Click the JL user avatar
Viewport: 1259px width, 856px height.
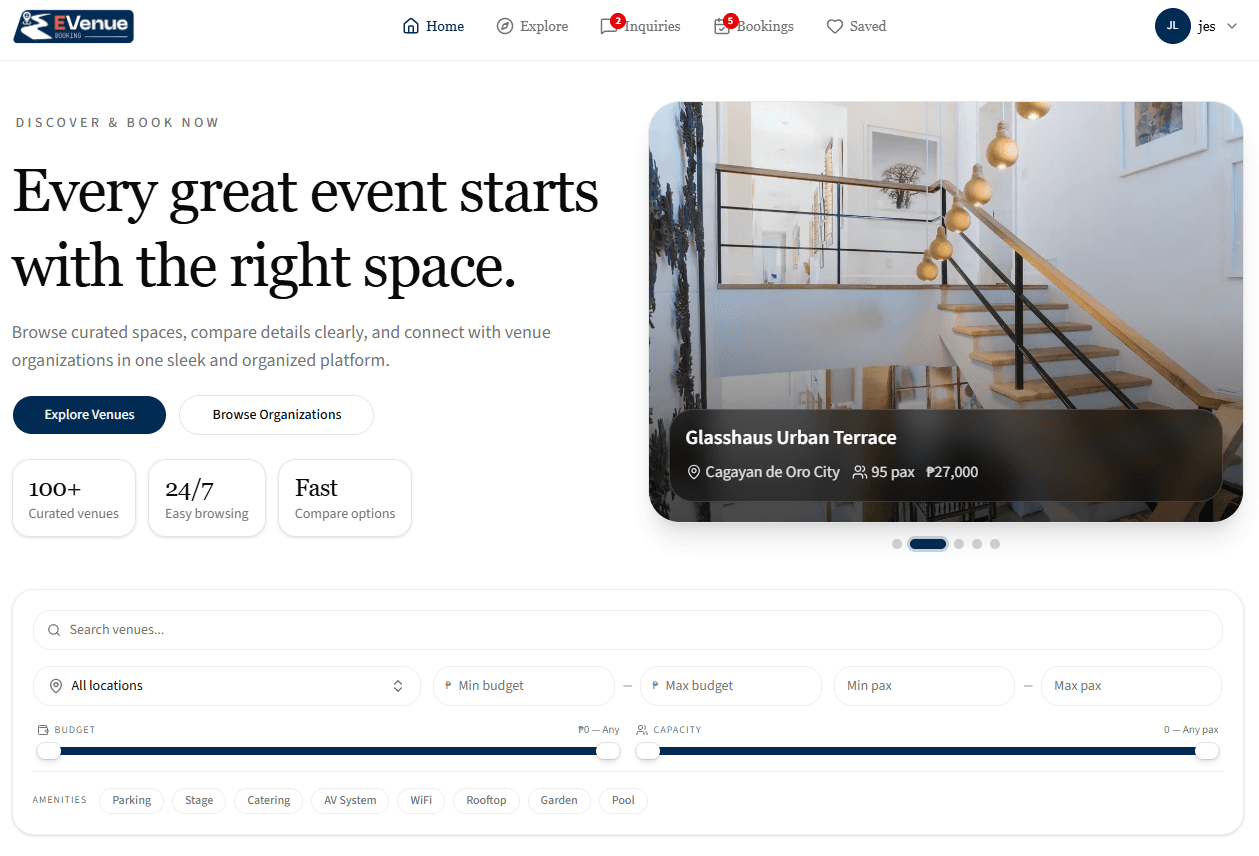(x=1172, y=26)
